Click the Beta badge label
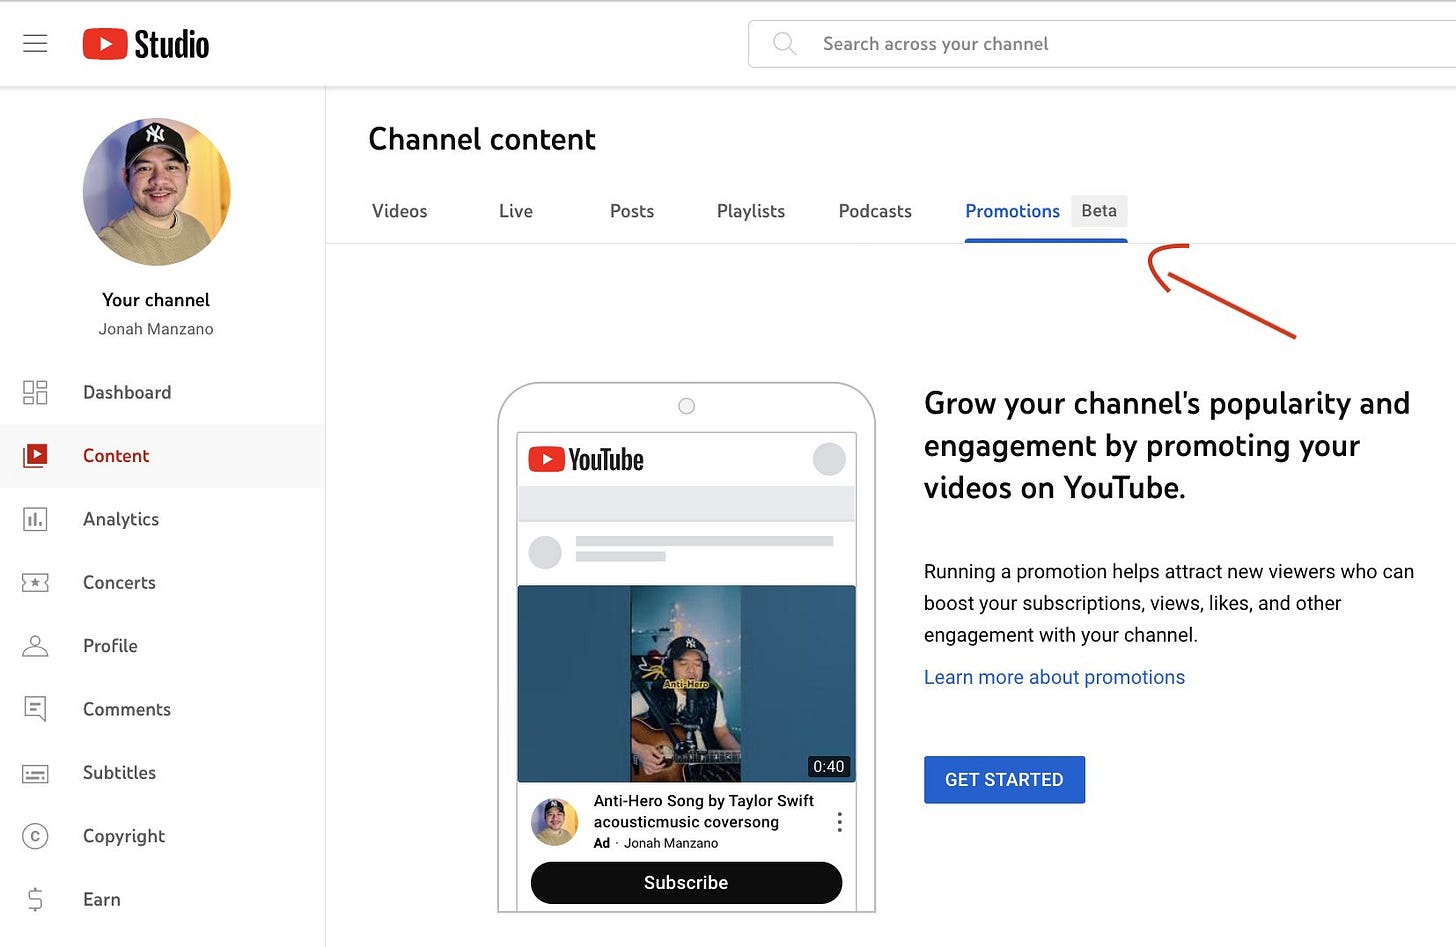The image size is (1456, 947). [x=1099, y=211]
